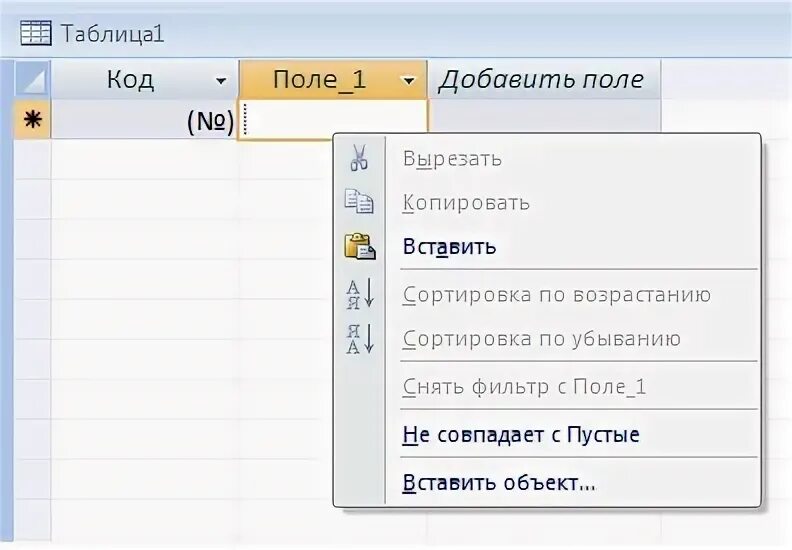Open Вставить объект... dialog
The width and height of the screenshot is (792, 550).
point(499,482)
